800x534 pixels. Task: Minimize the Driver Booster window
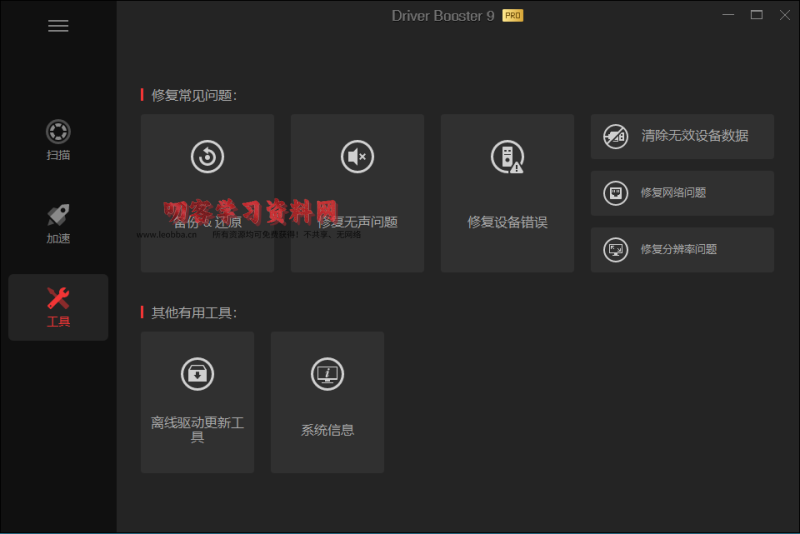pyautogui.click(x=728, y=15)
